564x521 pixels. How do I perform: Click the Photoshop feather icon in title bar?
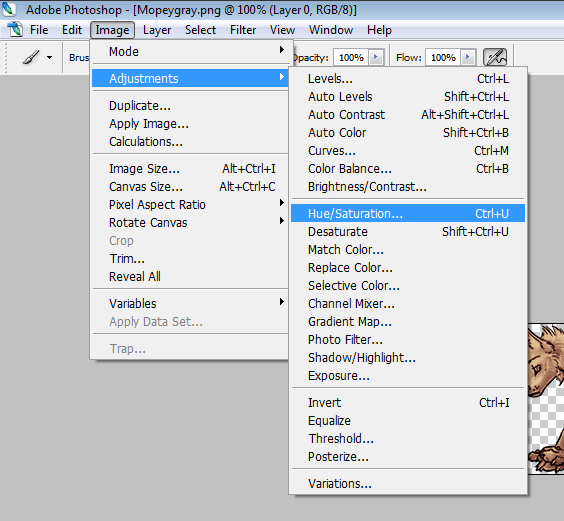click(9, 9)
